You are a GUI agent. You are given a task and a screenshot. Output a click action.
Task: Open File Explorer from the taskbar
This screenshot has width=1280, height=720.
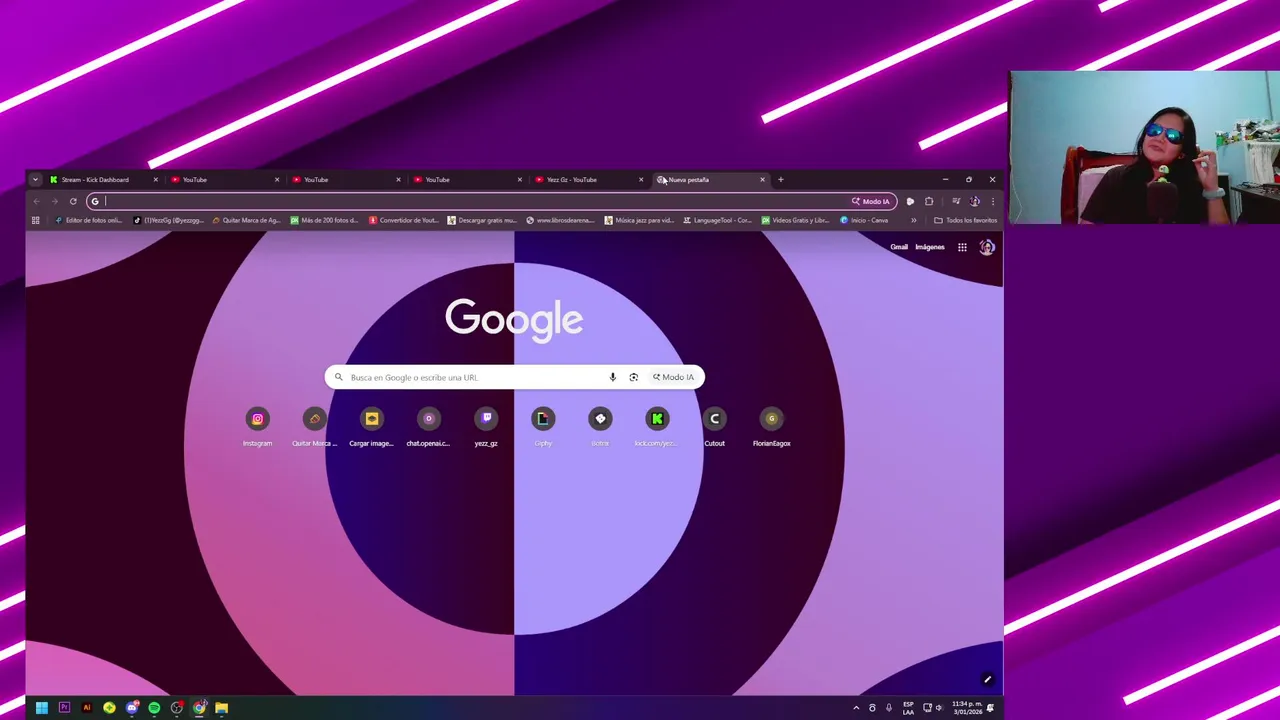(x=221, y=708)
